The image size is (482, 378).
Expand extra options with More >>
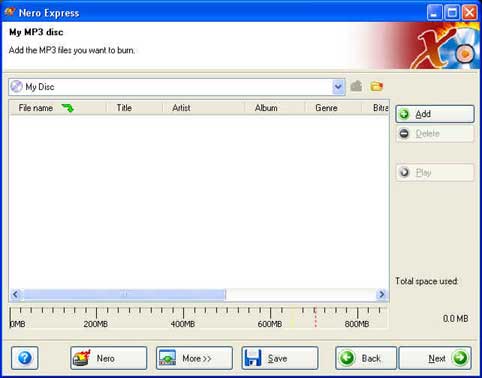[194, 358]
